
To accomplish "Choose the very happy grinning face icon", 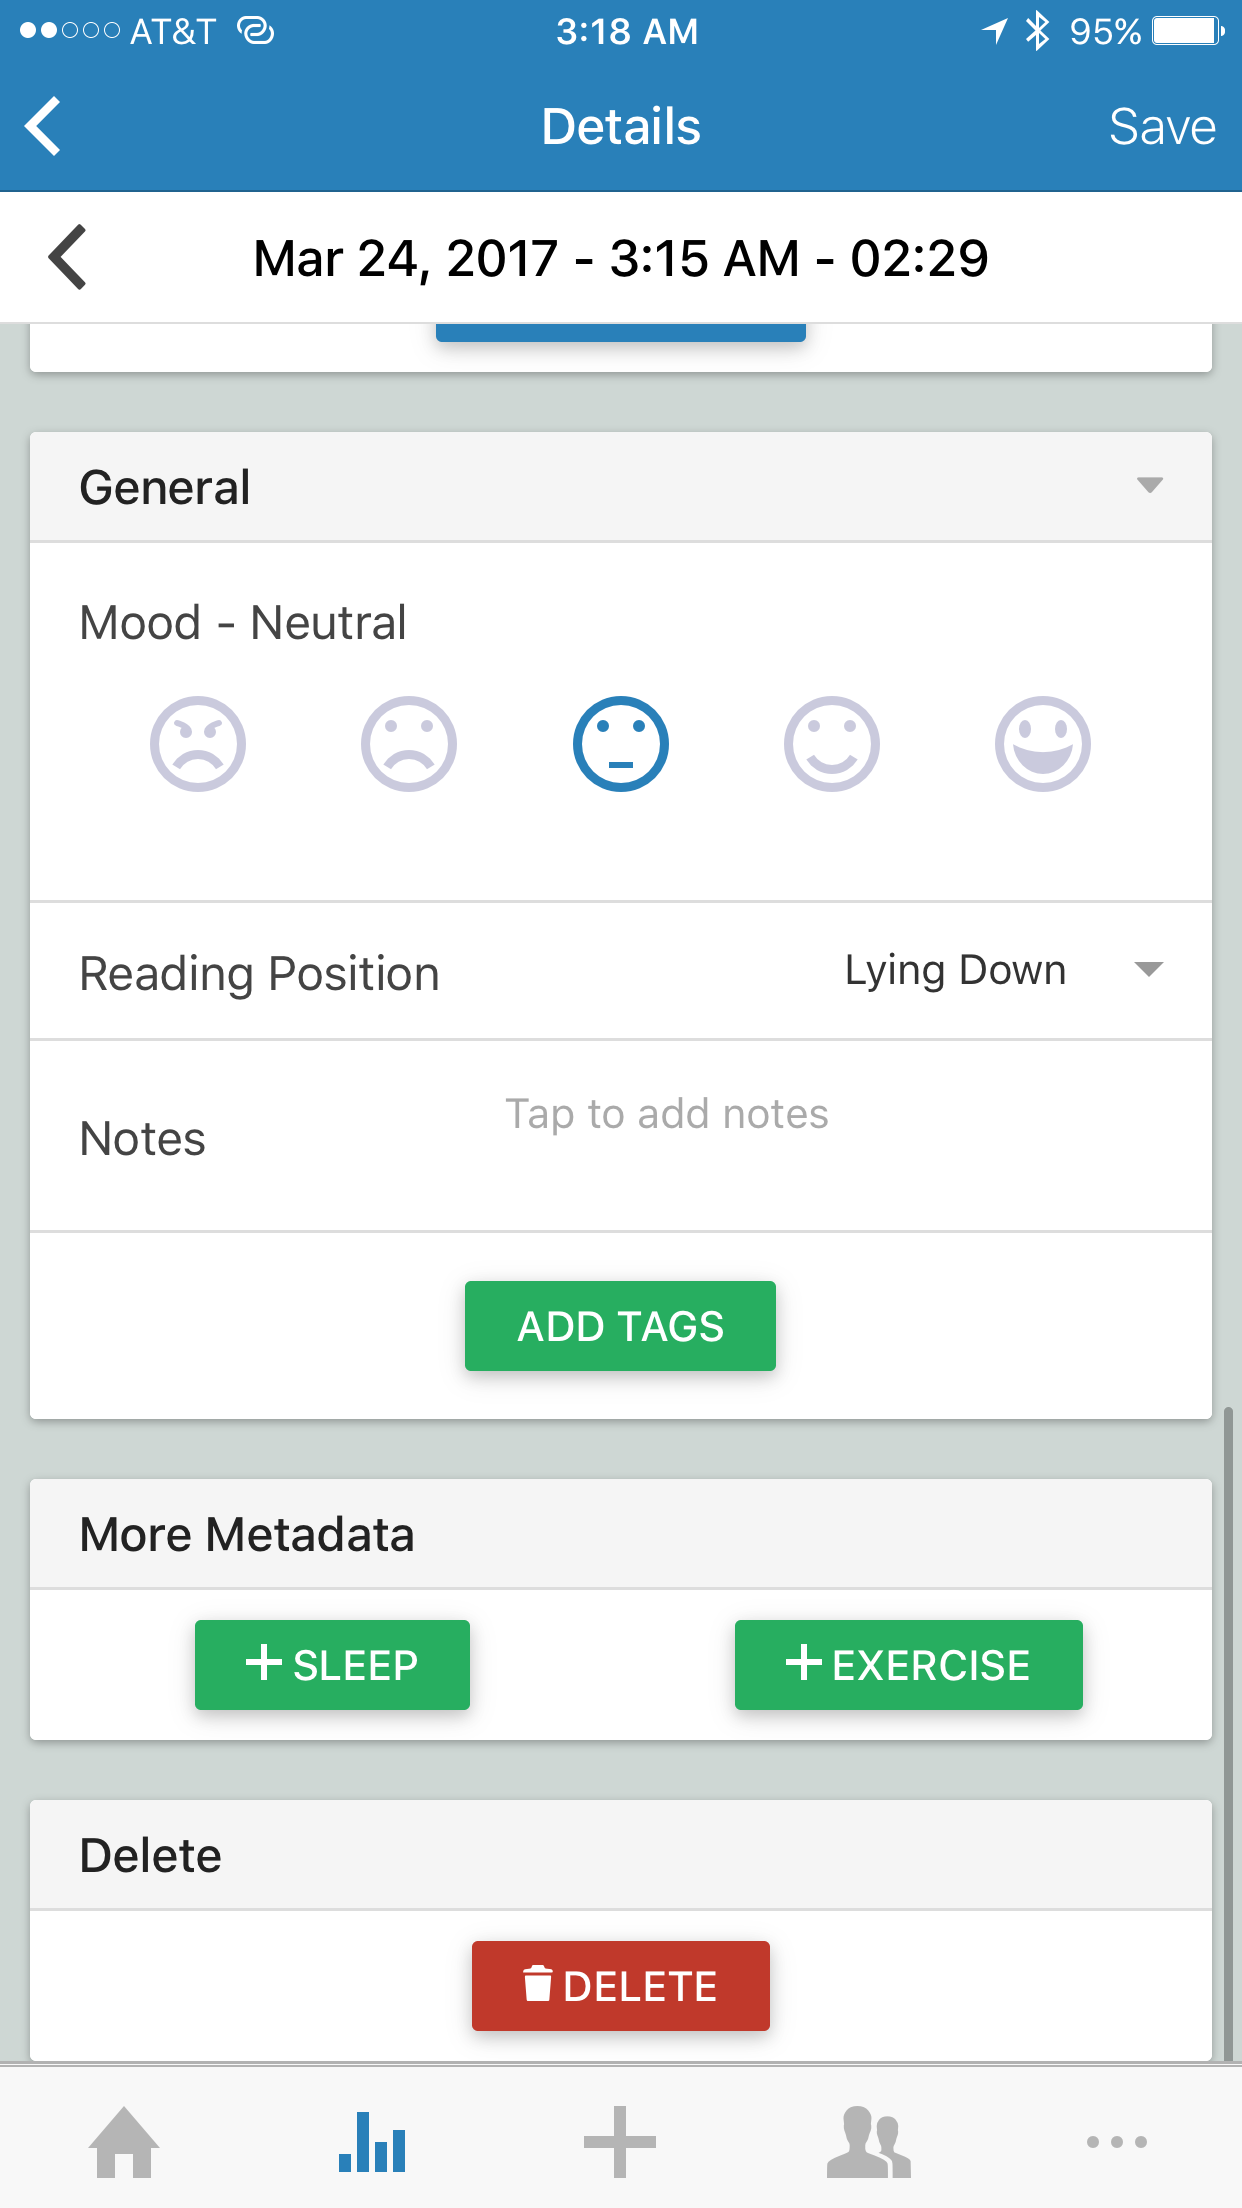I will (1043, 744).
